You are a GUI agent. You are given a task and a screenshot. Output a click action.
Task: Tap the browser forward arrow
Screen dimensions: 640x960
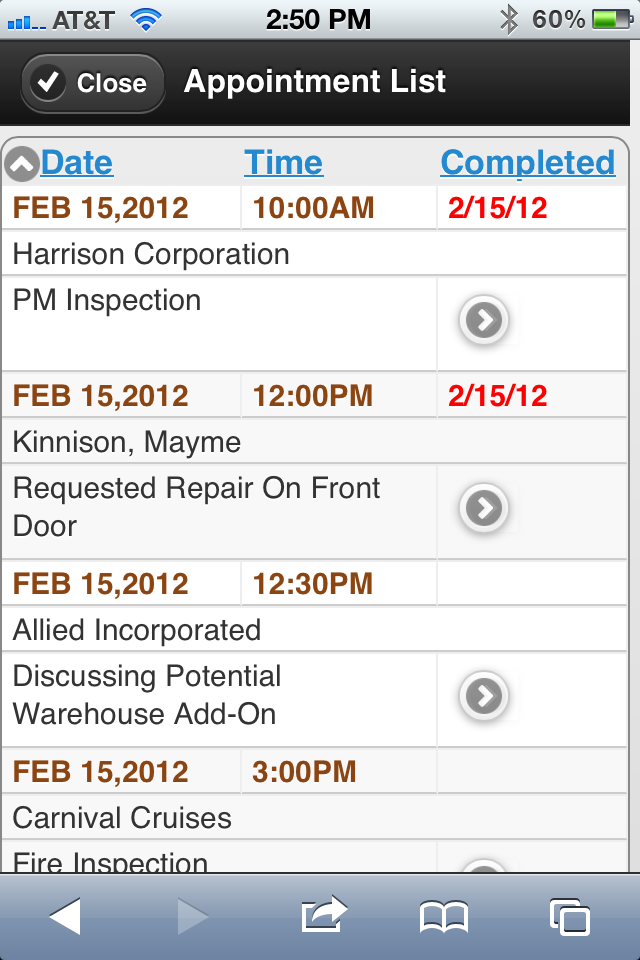193,916
